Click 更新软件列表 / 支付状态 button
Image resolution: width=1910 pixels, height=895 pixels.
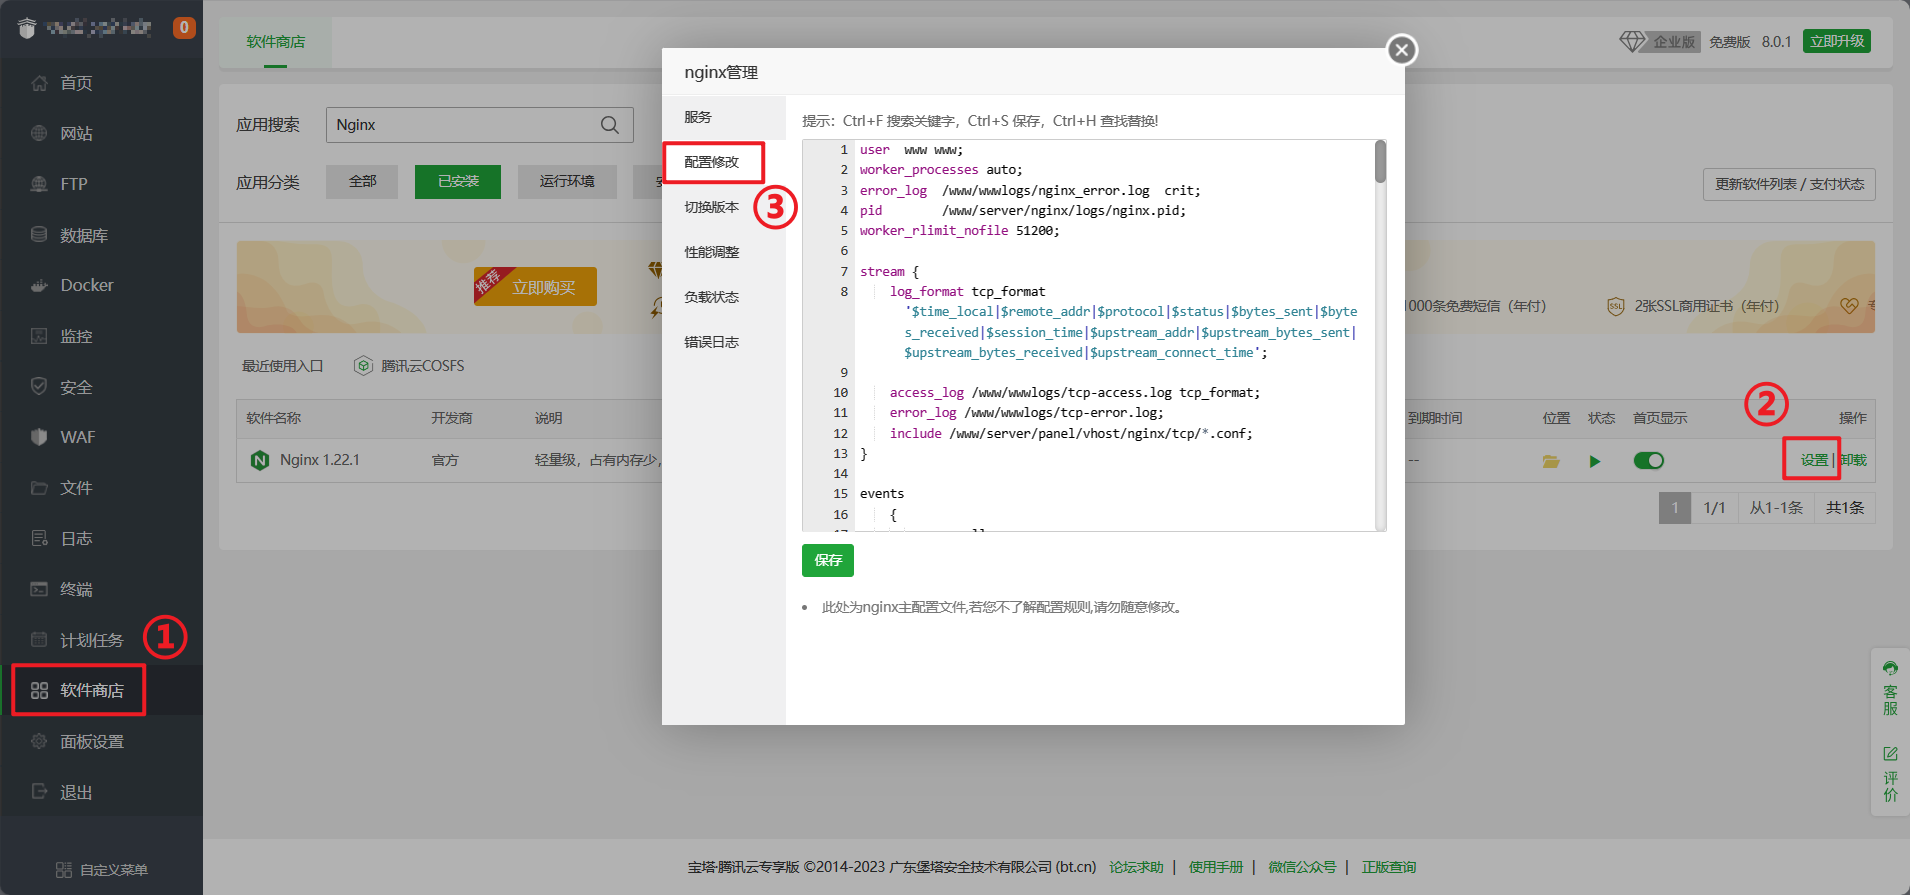point(1789,185)
